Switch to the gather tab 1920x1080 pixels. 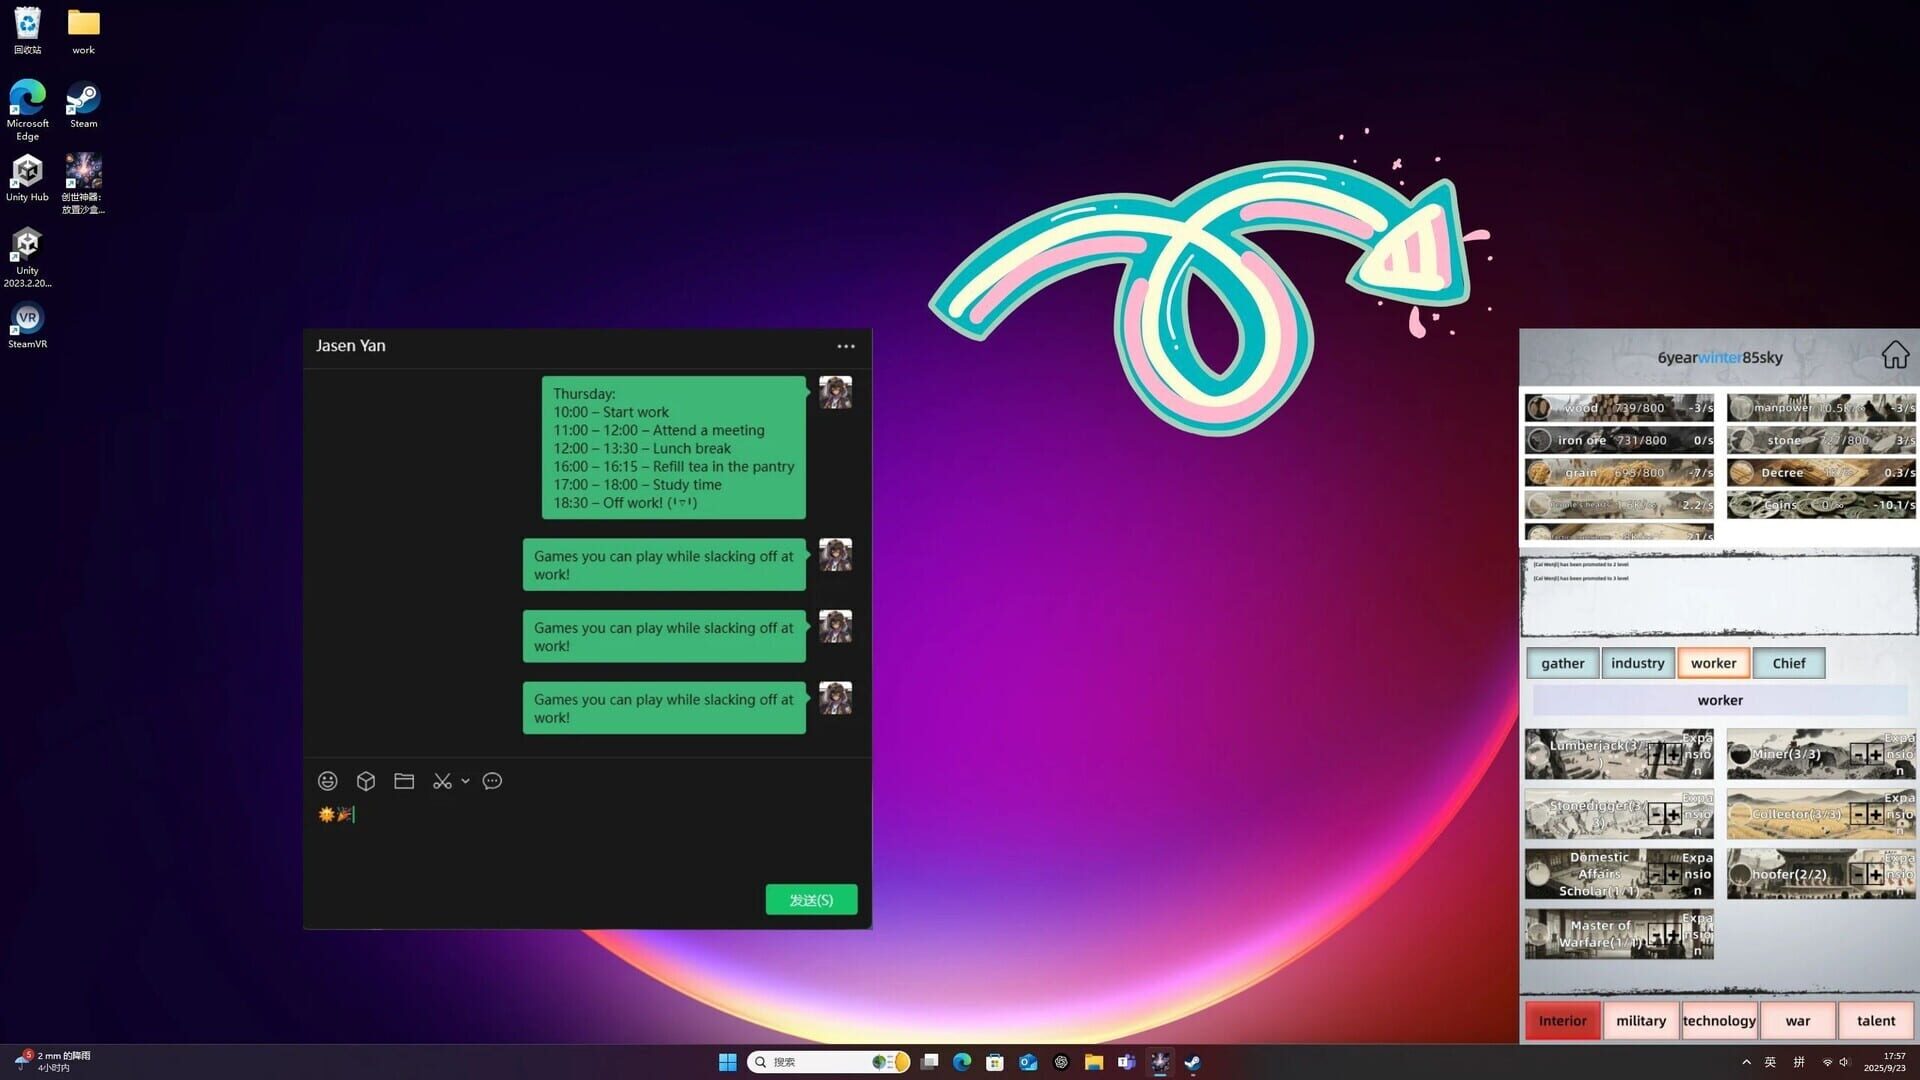[x=1562, y=662]
